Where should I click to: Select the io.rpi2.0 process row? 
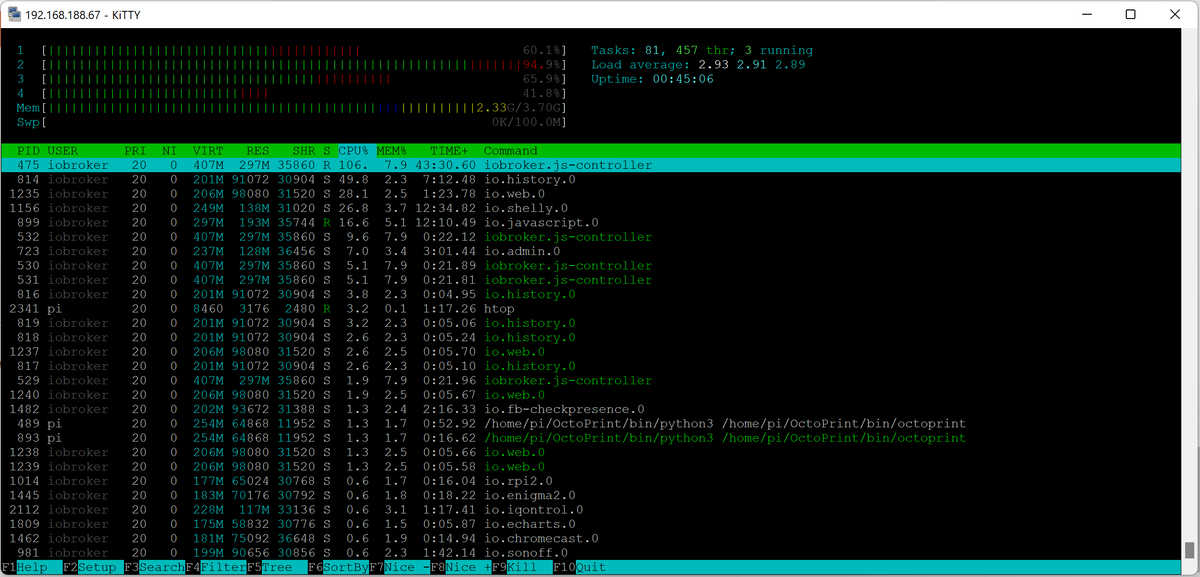click(591, 481)
